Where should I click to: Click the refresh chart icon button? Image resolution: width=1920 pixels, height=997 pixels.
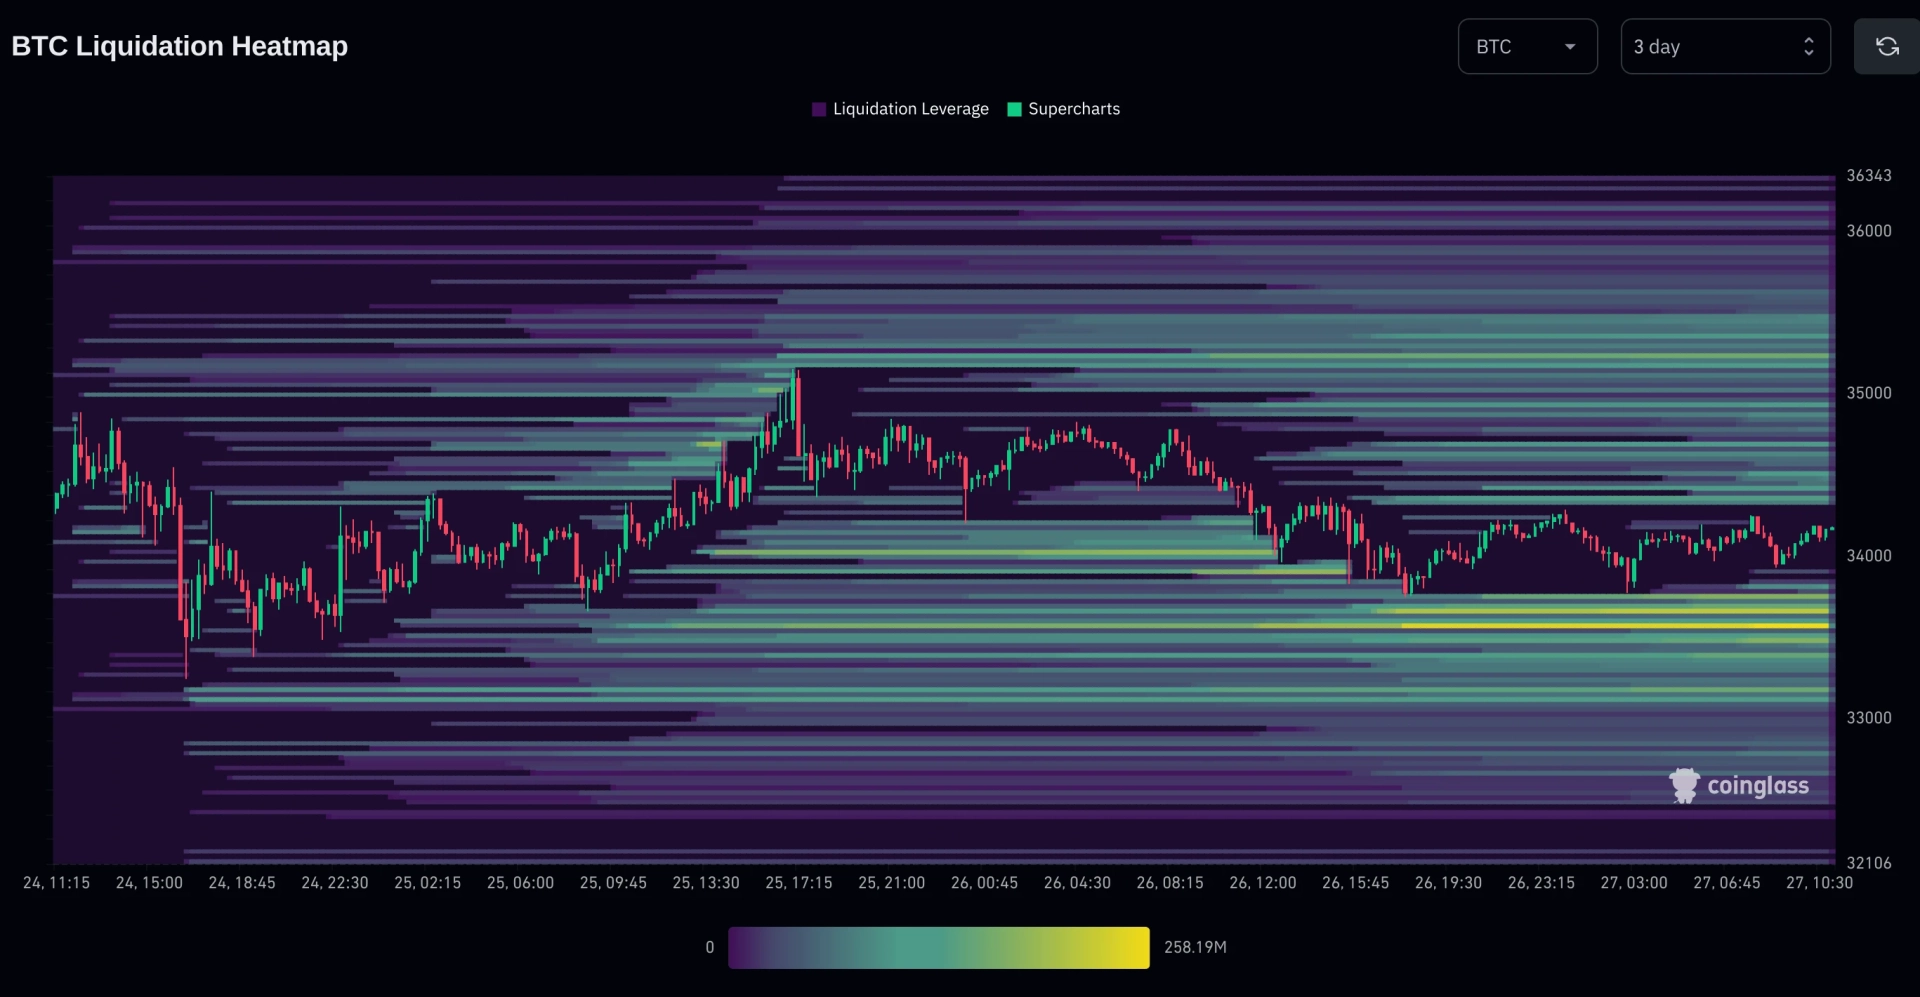[x=1887, y=46]
